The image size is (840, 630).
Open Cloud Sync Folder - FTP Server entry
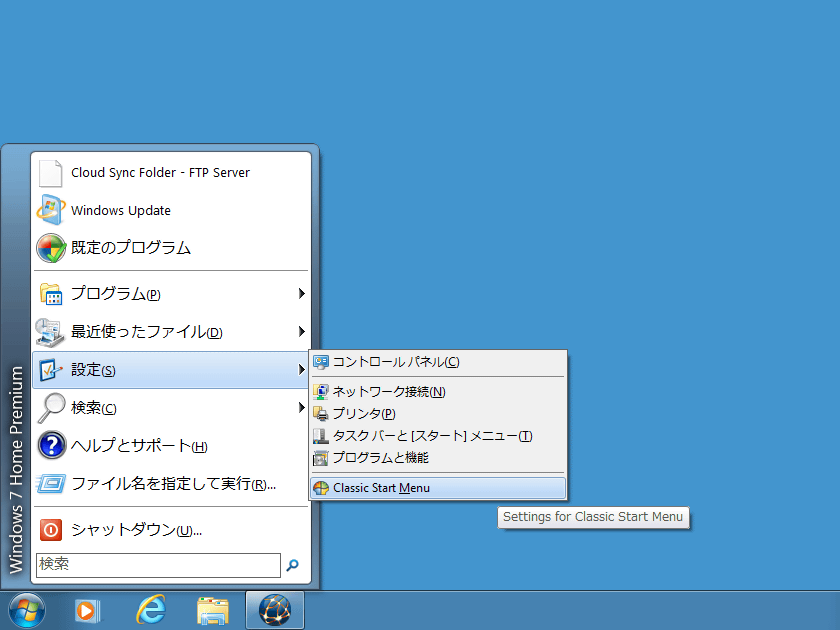[171, 172]
